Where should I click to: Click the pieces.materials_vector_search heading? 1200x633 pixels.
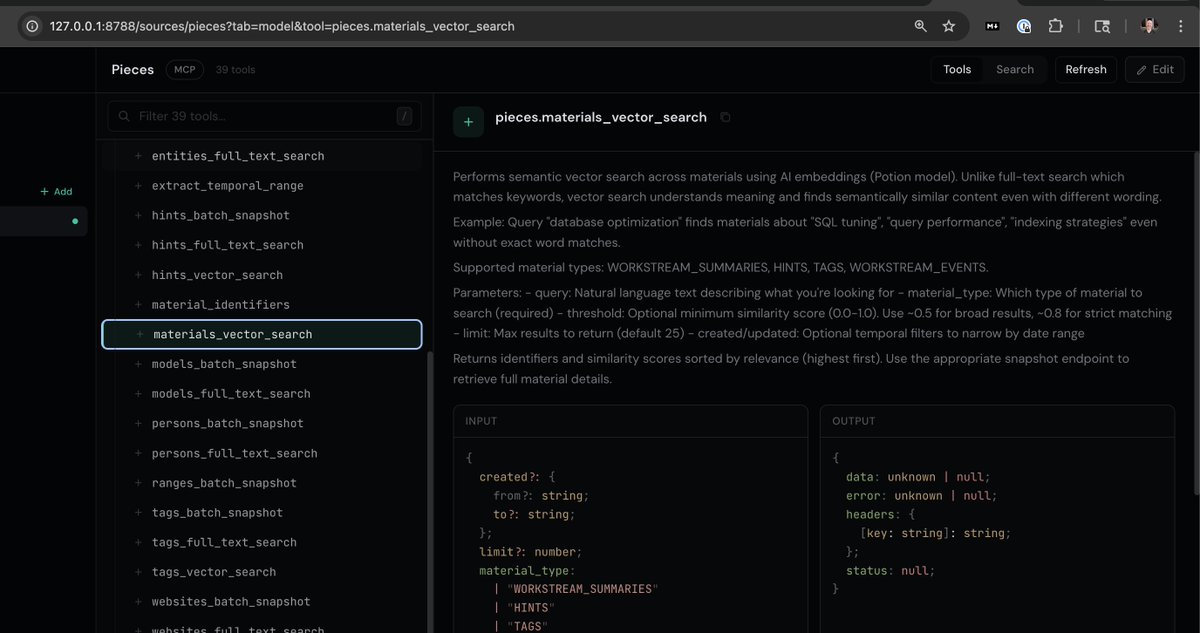pos(601,117)
